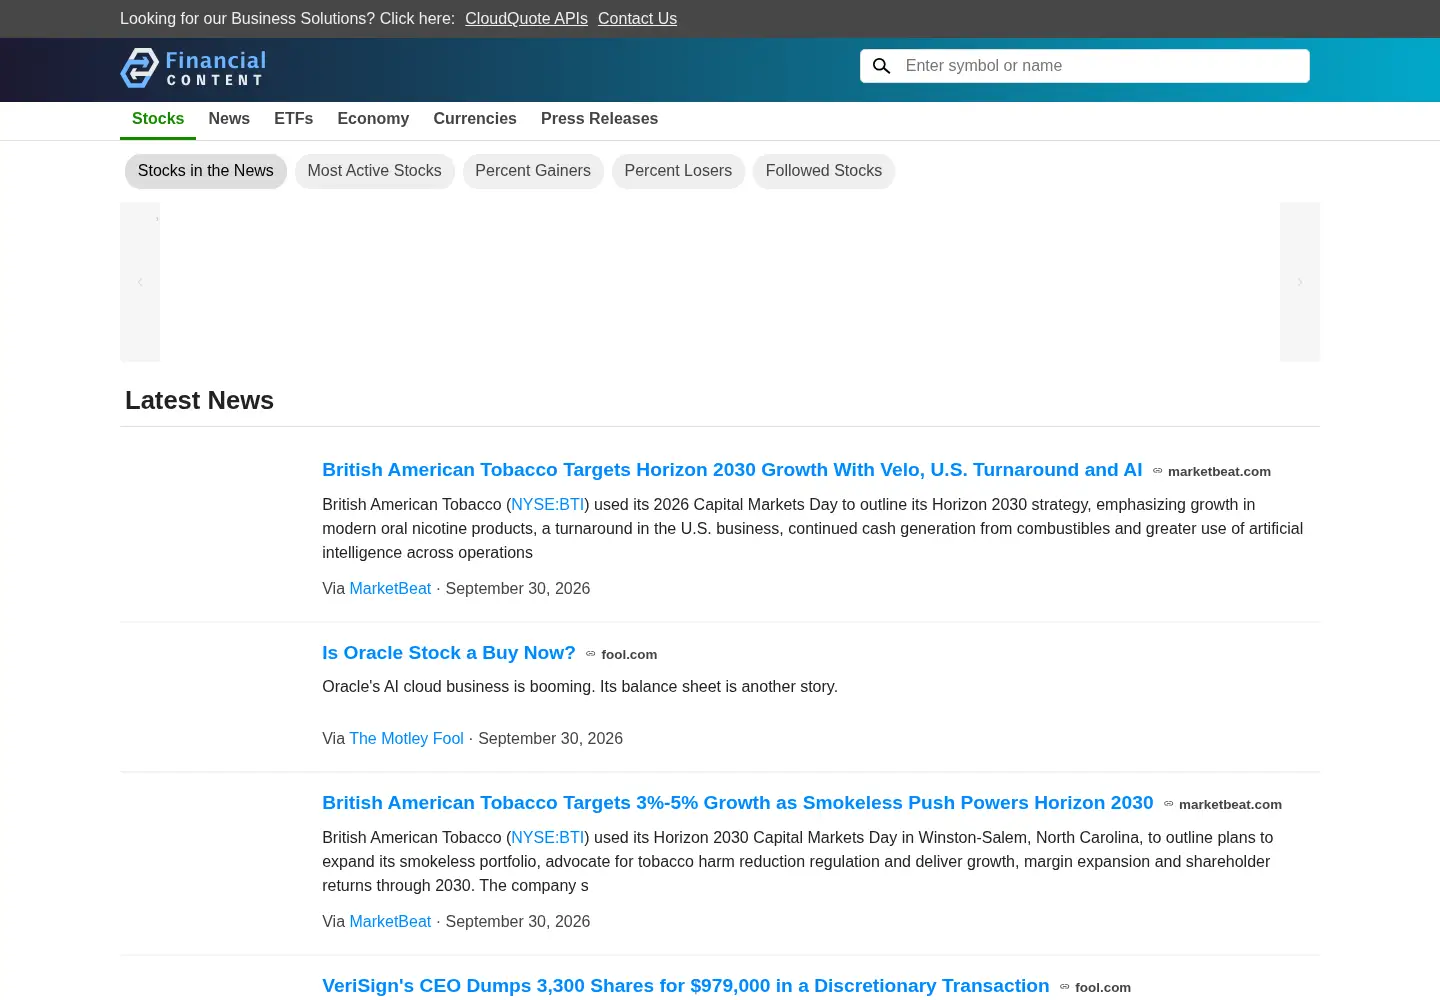Click the carousel left arrow
The width and height of the screenshot is (1440, 1000).
140,282
